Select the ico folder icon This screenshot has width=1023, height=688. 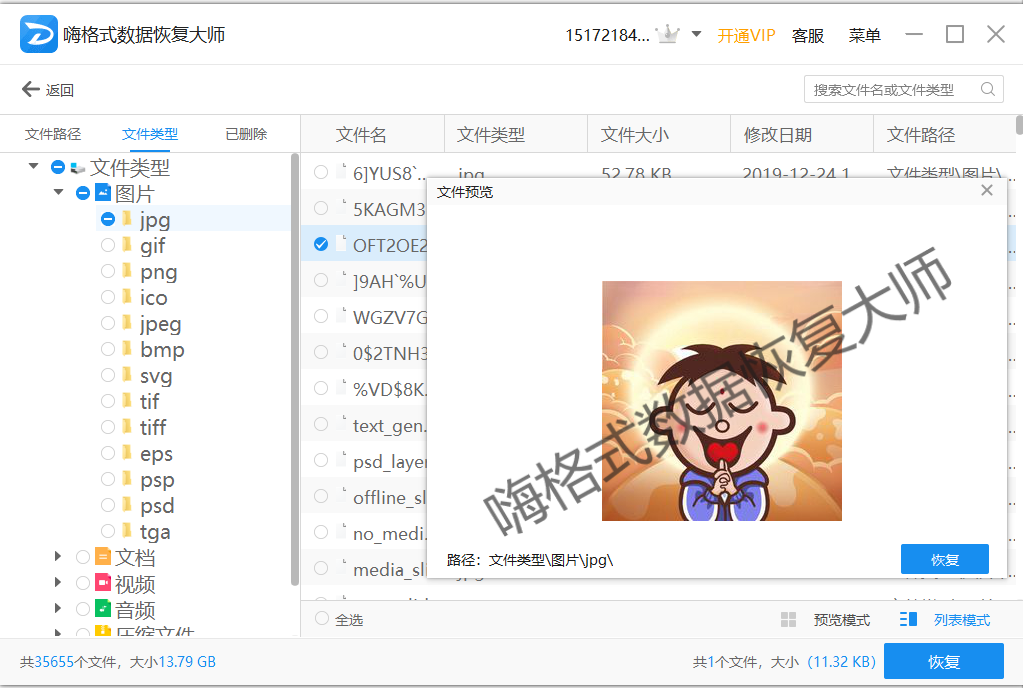coord(127,297)
